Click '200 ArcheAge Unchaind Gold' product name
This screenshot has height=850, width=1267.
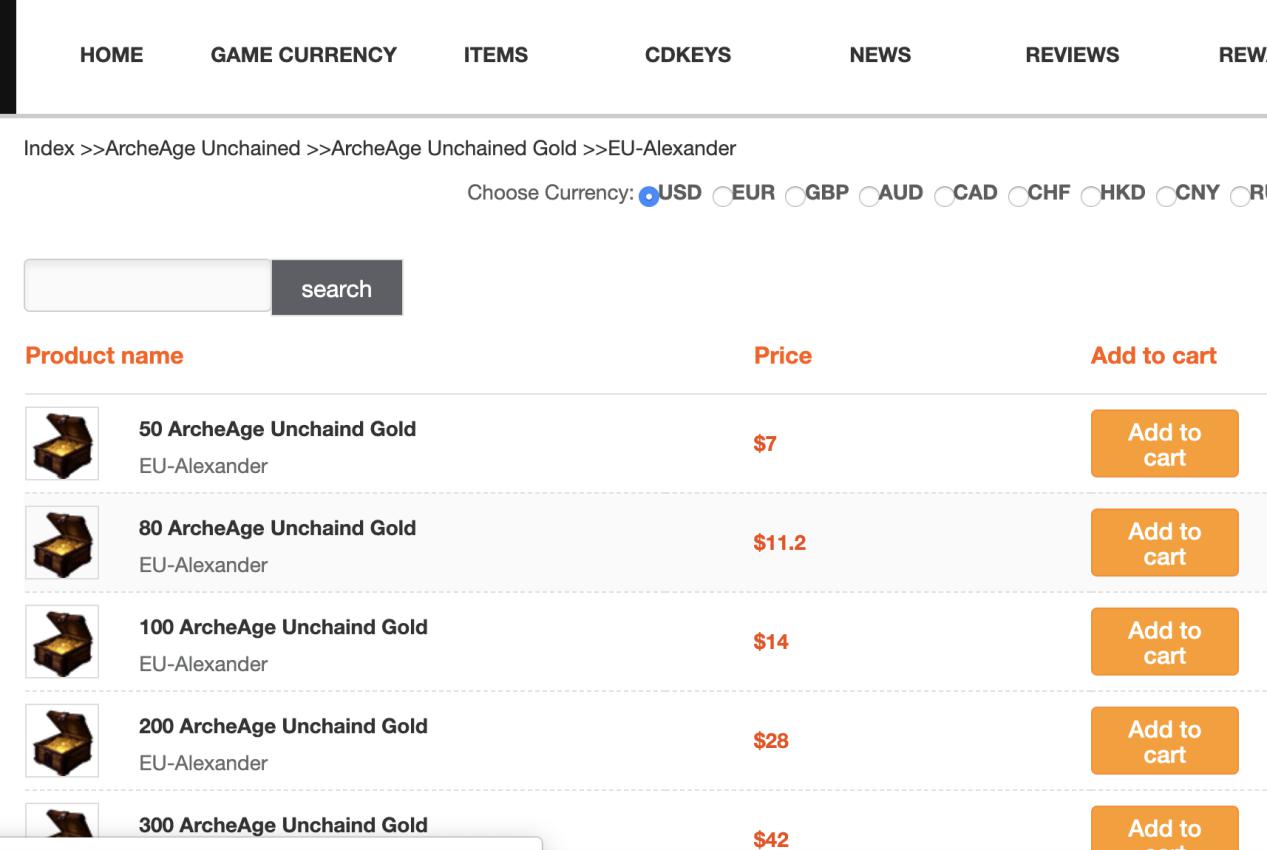tap(283, 726)
